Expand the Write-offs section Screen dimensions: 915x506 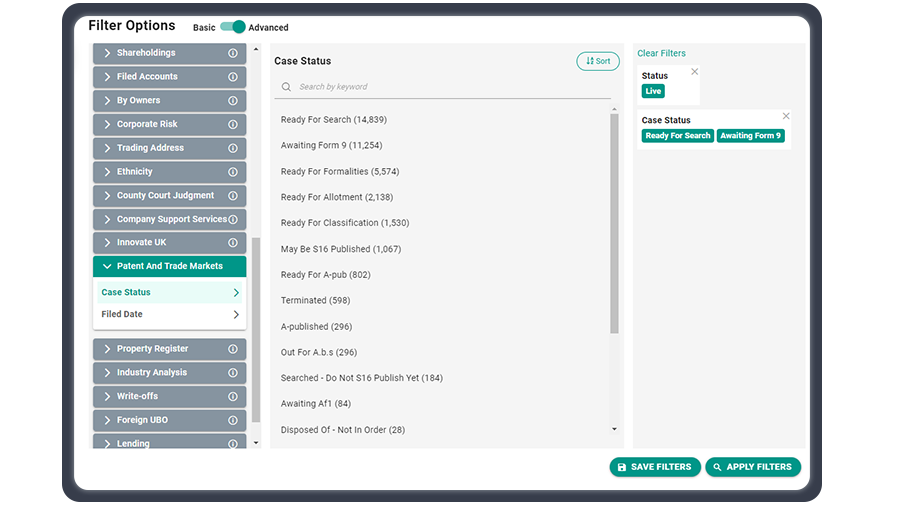169,396
